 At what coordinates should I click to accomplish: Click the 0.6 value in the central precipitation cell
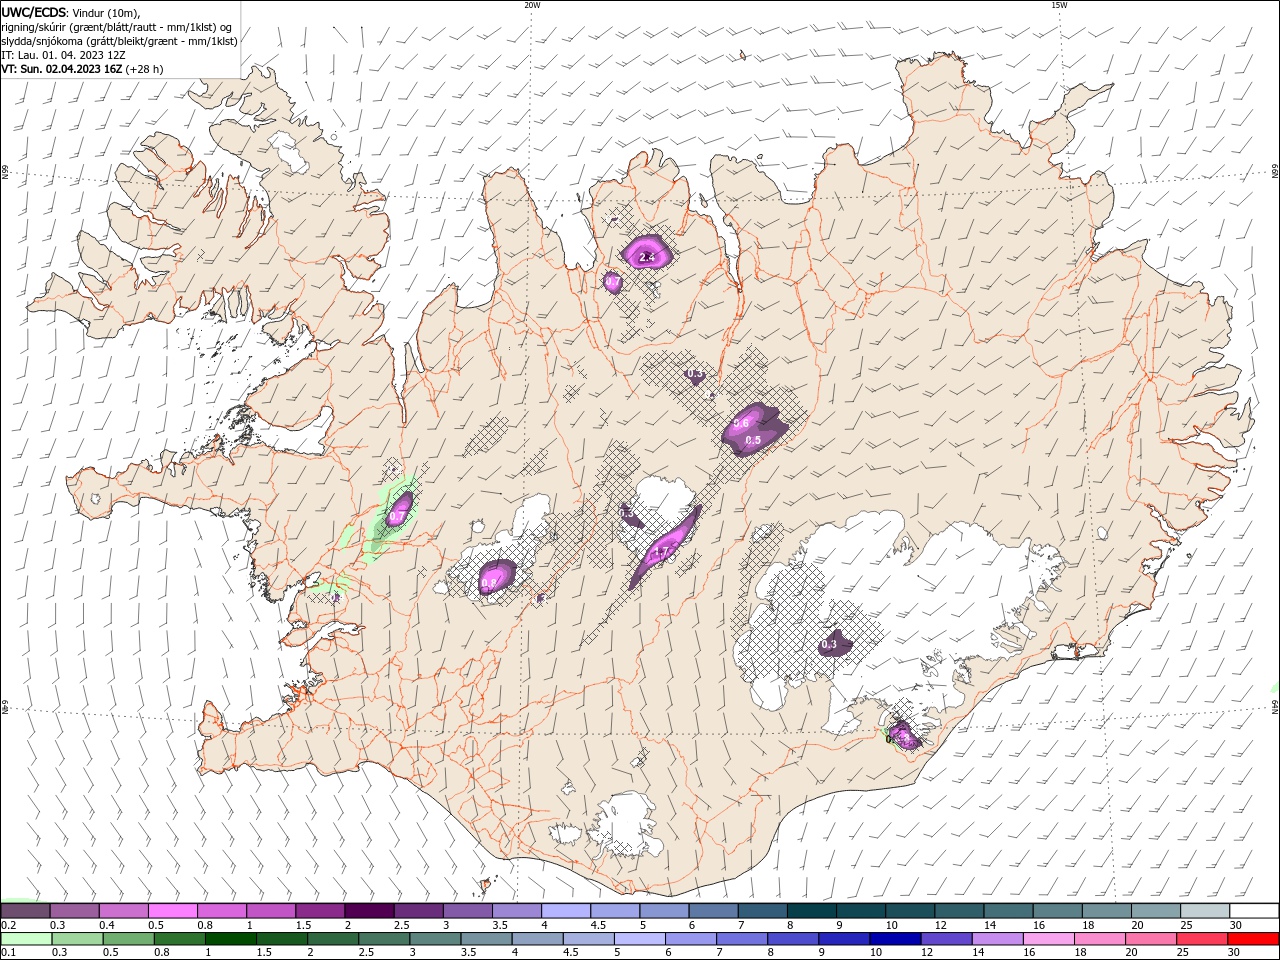[741, 423]
